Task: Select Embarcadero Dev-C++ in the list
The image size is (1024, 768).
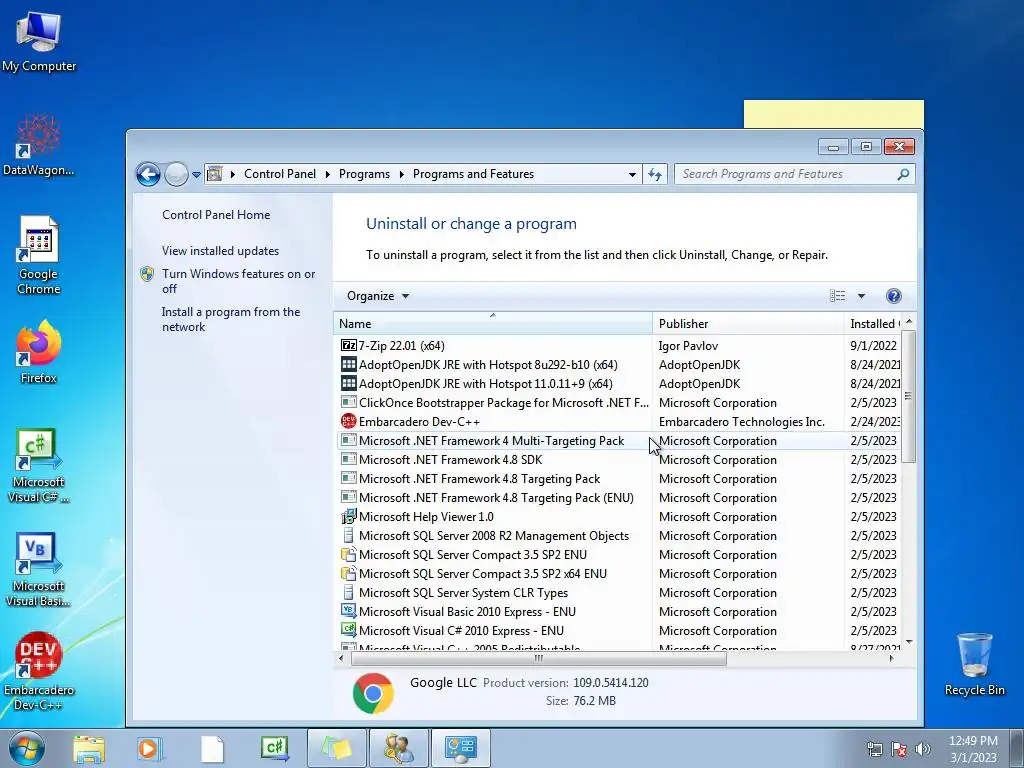Action: point(618,421)
